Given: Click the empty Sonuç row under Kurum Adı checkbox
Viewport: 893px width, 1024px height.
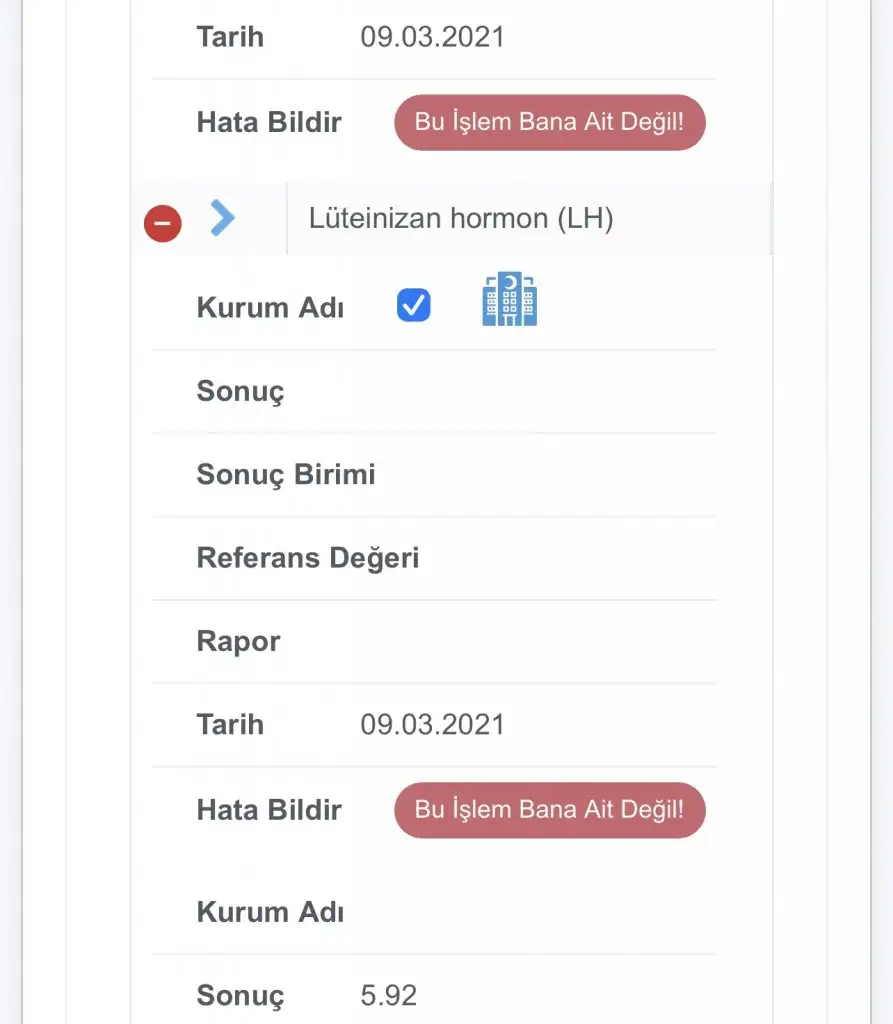Looking at the screenshot, I should click(241, 391).
